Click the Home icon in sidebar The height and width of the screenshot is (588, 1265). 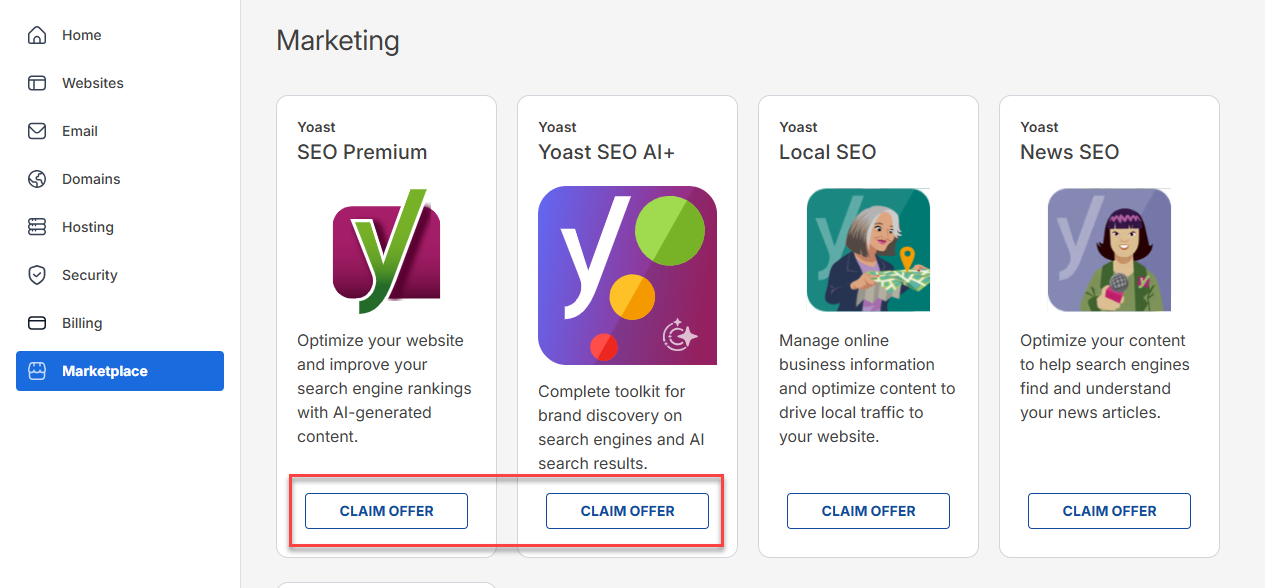[37, 35]
